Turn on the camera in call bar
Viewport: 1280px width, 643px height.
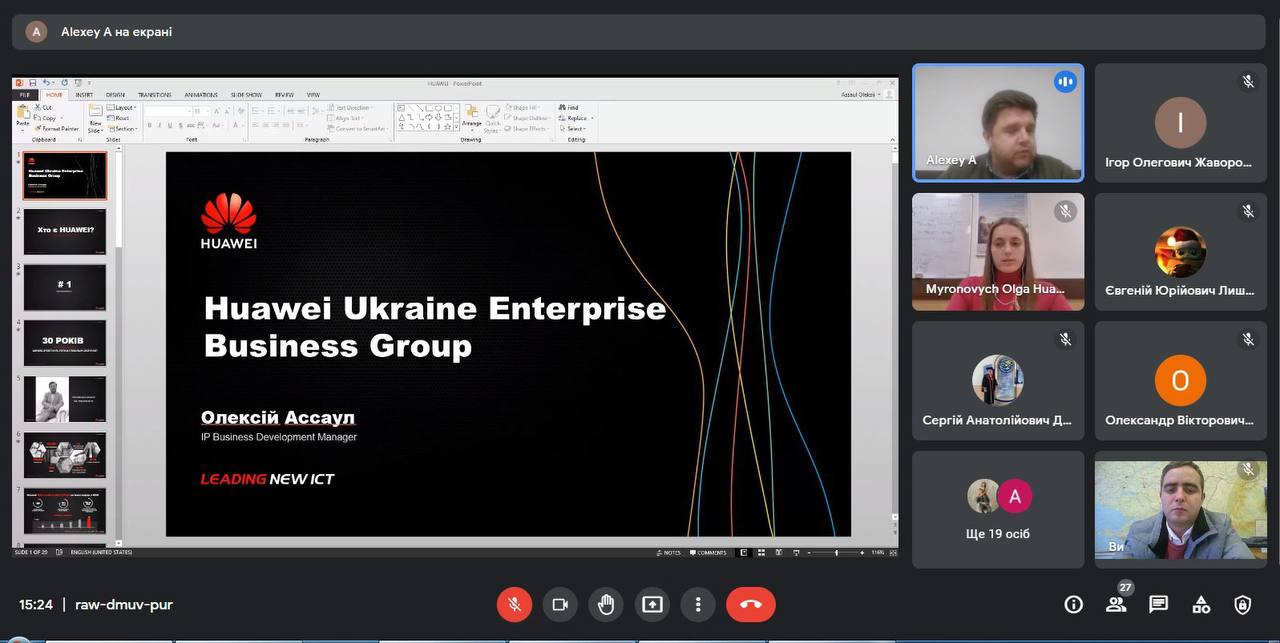(560, 604)
